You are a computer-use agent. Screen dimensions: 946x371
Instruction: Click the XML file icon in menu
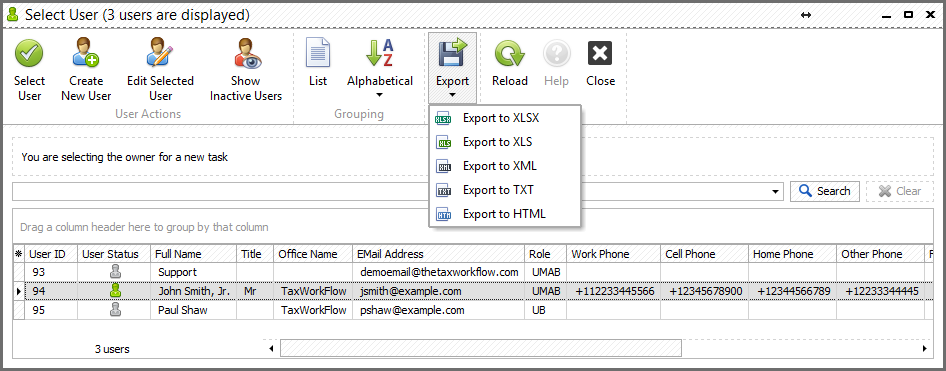point(443,166)
